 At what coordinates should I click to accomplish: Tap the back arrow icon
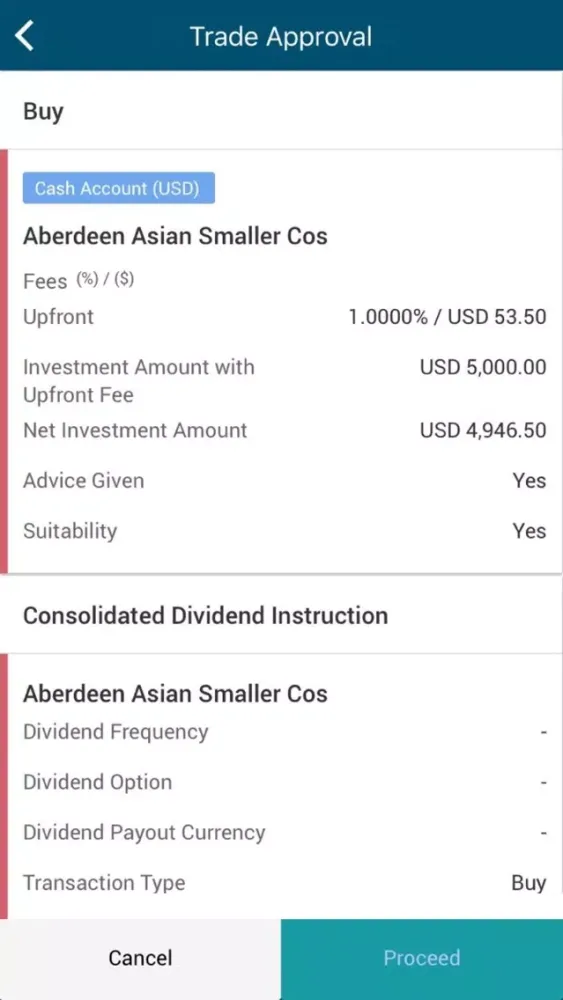click(x=24, y=35)
